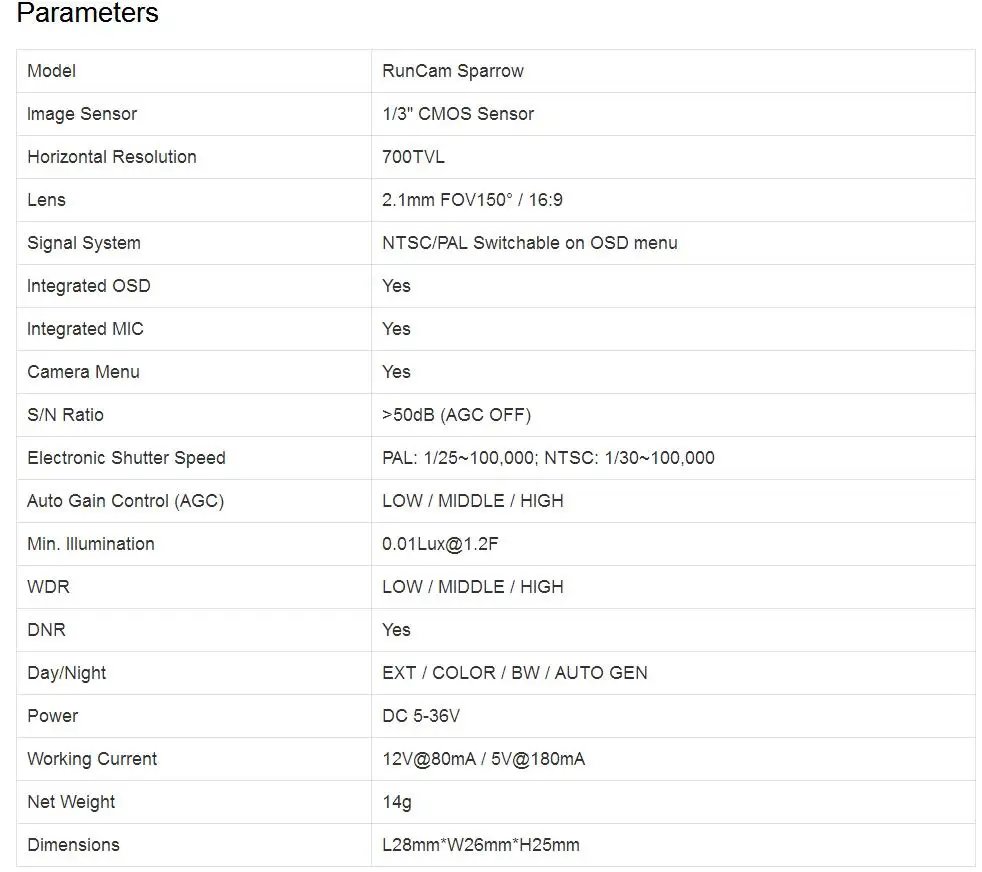Select the RunCam Sparrow model value
The height and width of the screenshot is (872, 982).
coord(453,71)
